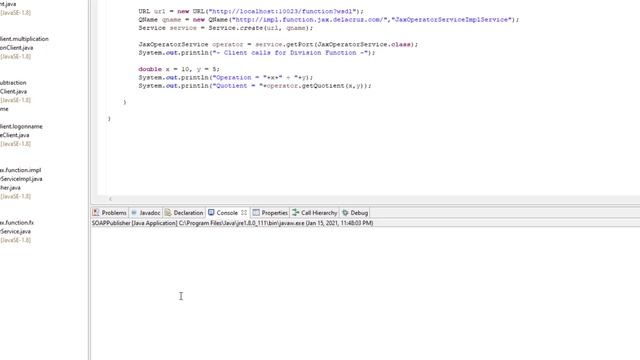This screenshot has width=640, height=360.
Task: Open the Service.java file under function.fx
Action: (x=15, y=231)
